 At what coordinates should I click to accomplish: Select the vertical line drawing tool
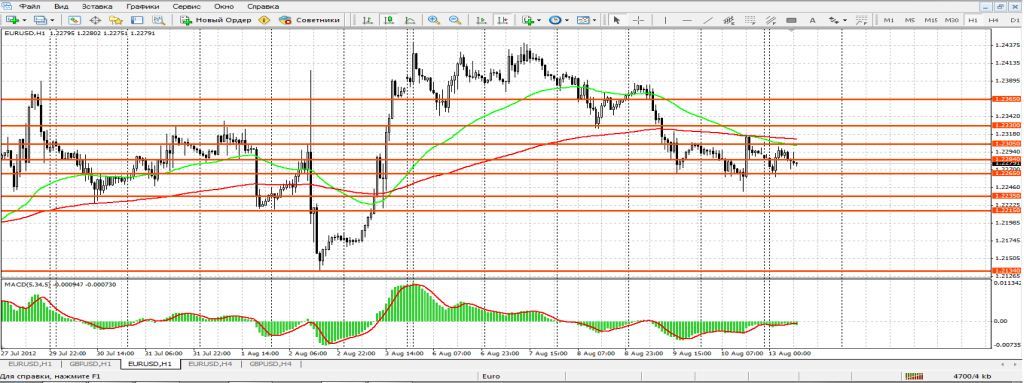(x=665, y=20)
